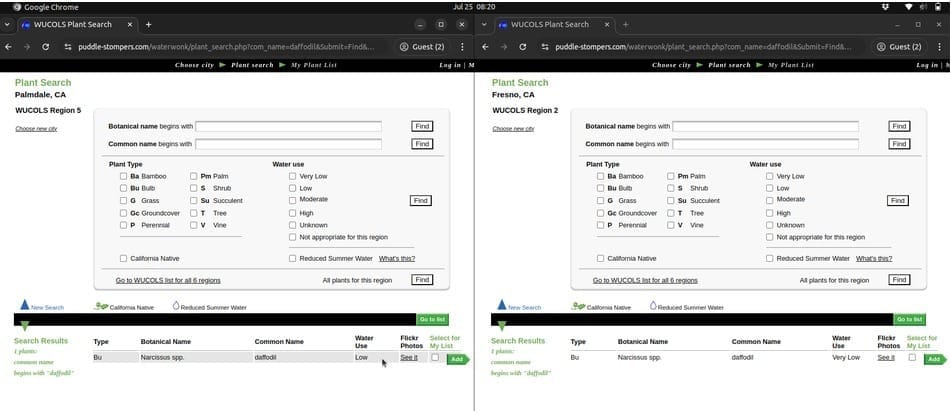Click the Common name input field on the Fresno page
The width and height of the screenshot is (951, 411).
point(765,144)
